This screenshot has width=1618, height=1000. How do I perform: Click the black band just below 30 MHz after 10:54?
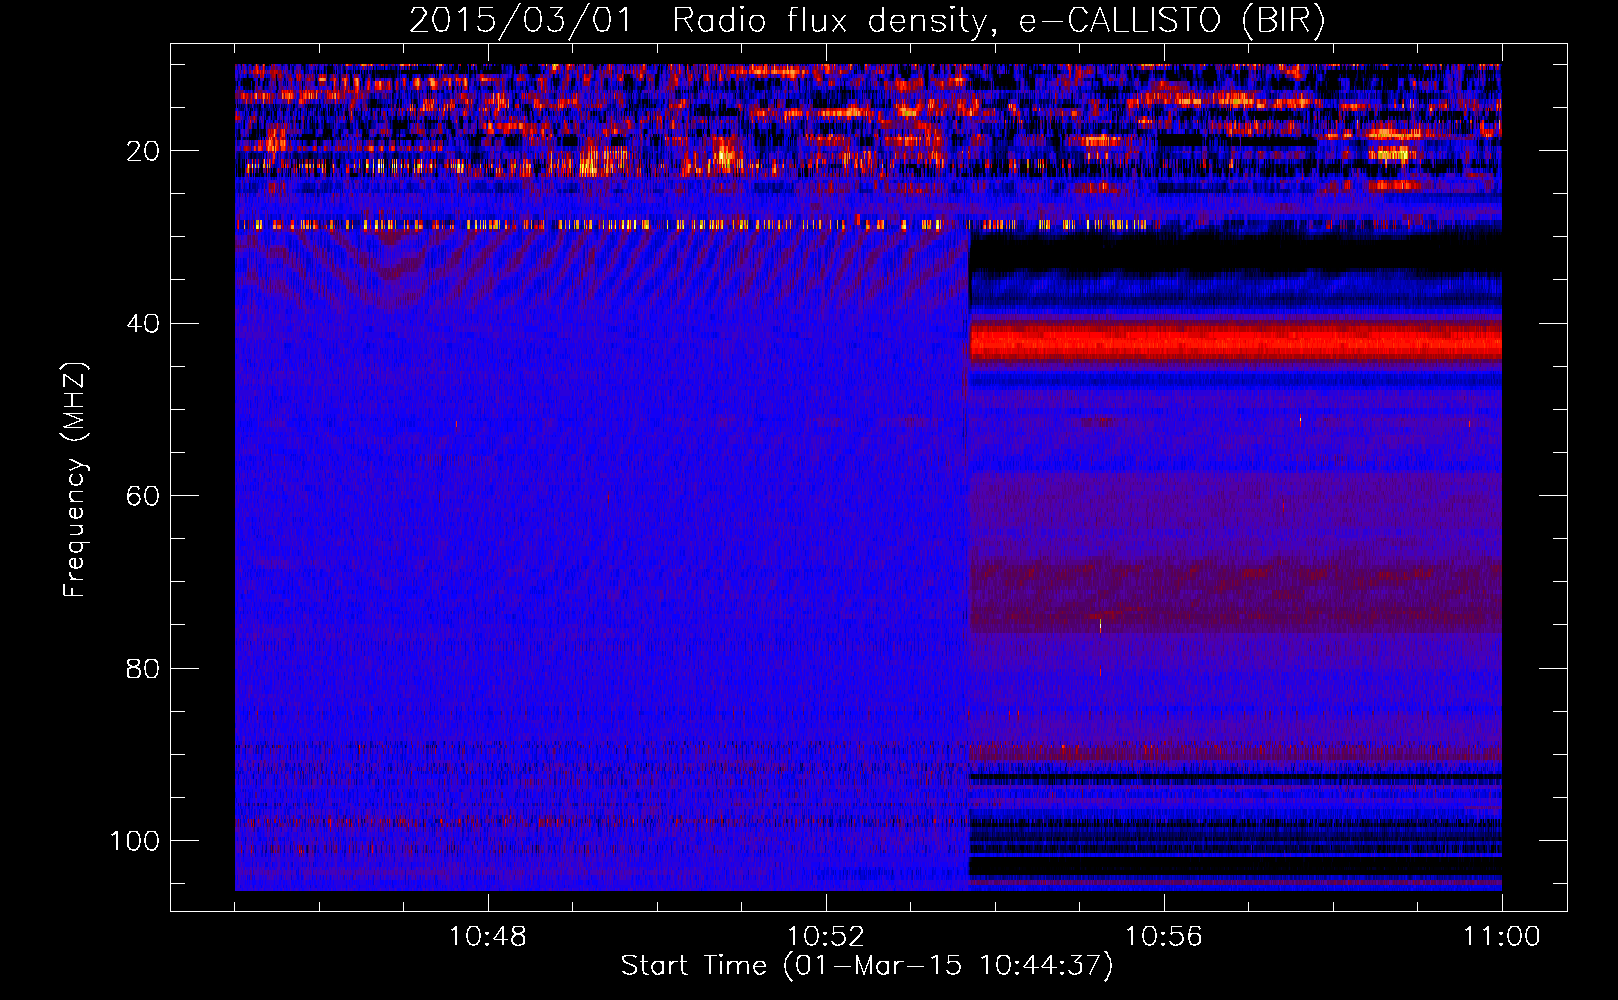pos(1236,252)
